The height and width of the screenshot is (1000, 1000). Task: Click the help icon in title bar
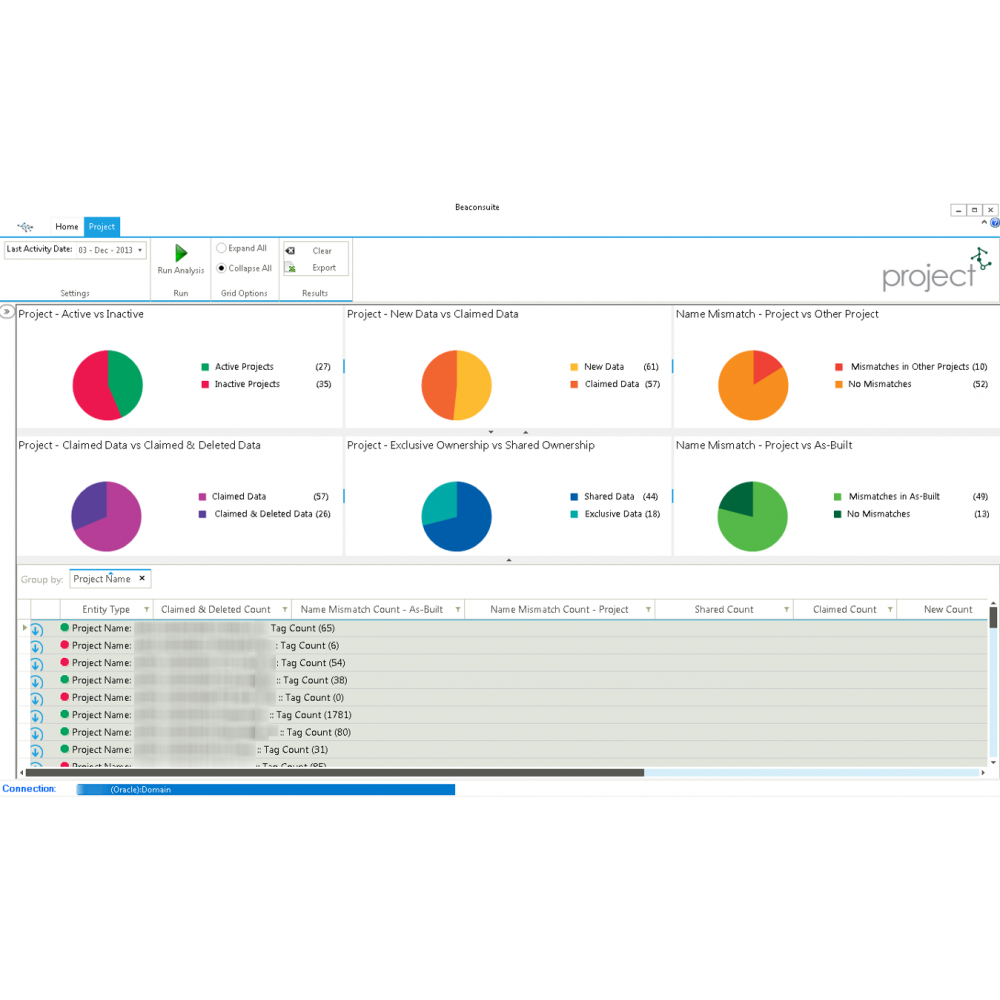[x=995, y=223]
